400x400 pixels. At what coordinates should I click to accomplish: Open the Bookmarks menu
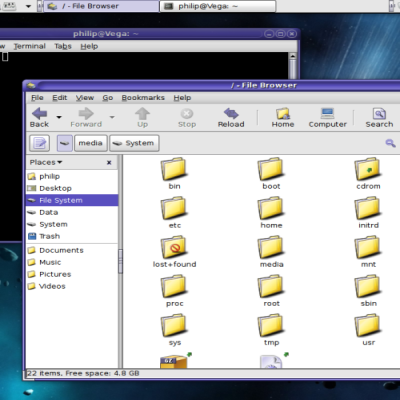click(x=143, y=98)
